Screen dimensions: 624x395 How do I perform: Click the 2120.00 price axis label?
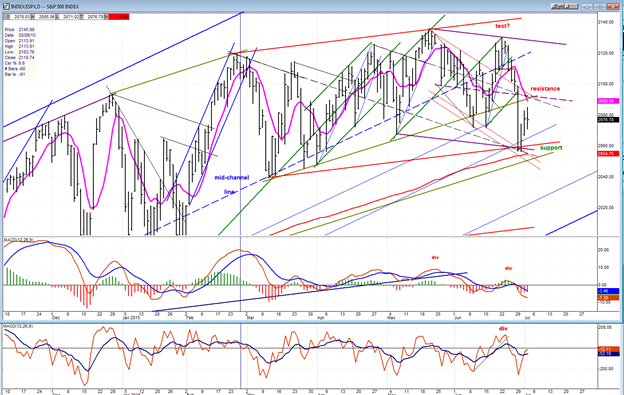tap(605, 53)
